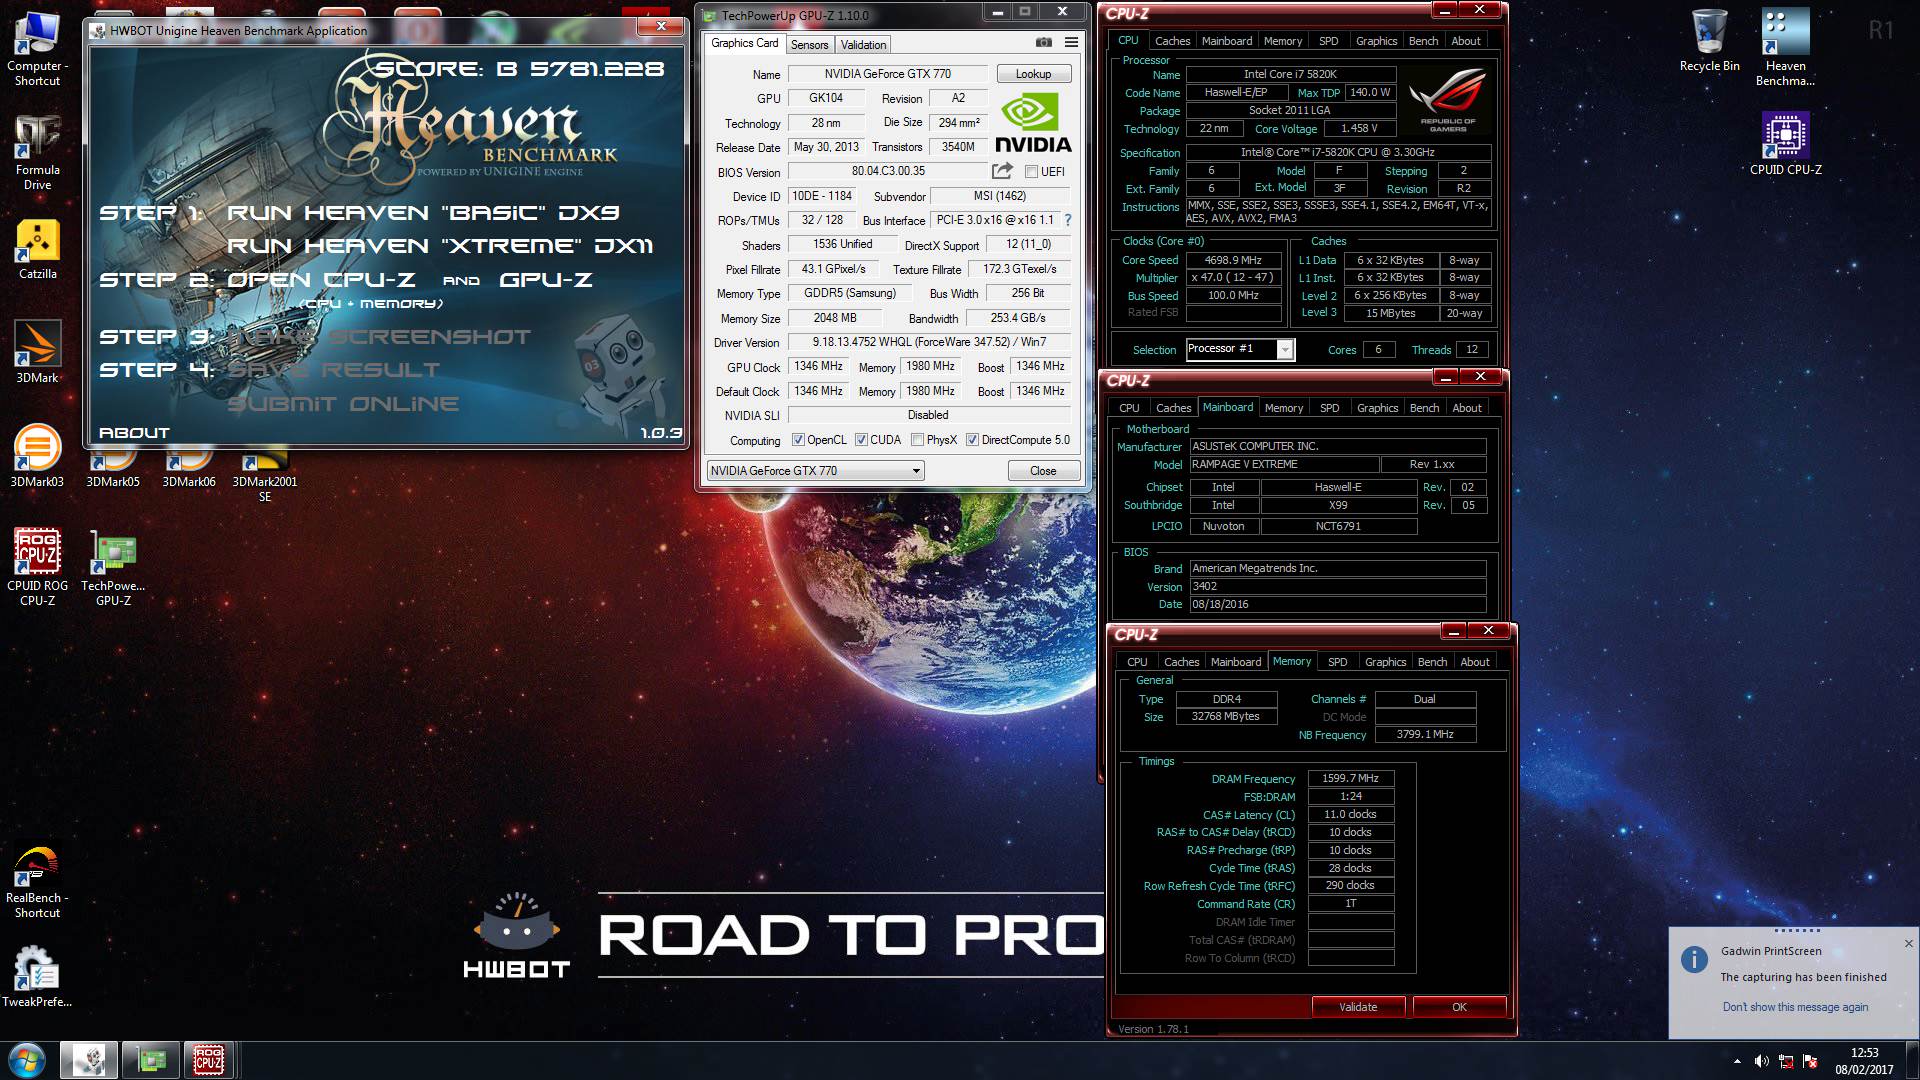Click GPU-Z screenshot camera icon

point(1043,42)
